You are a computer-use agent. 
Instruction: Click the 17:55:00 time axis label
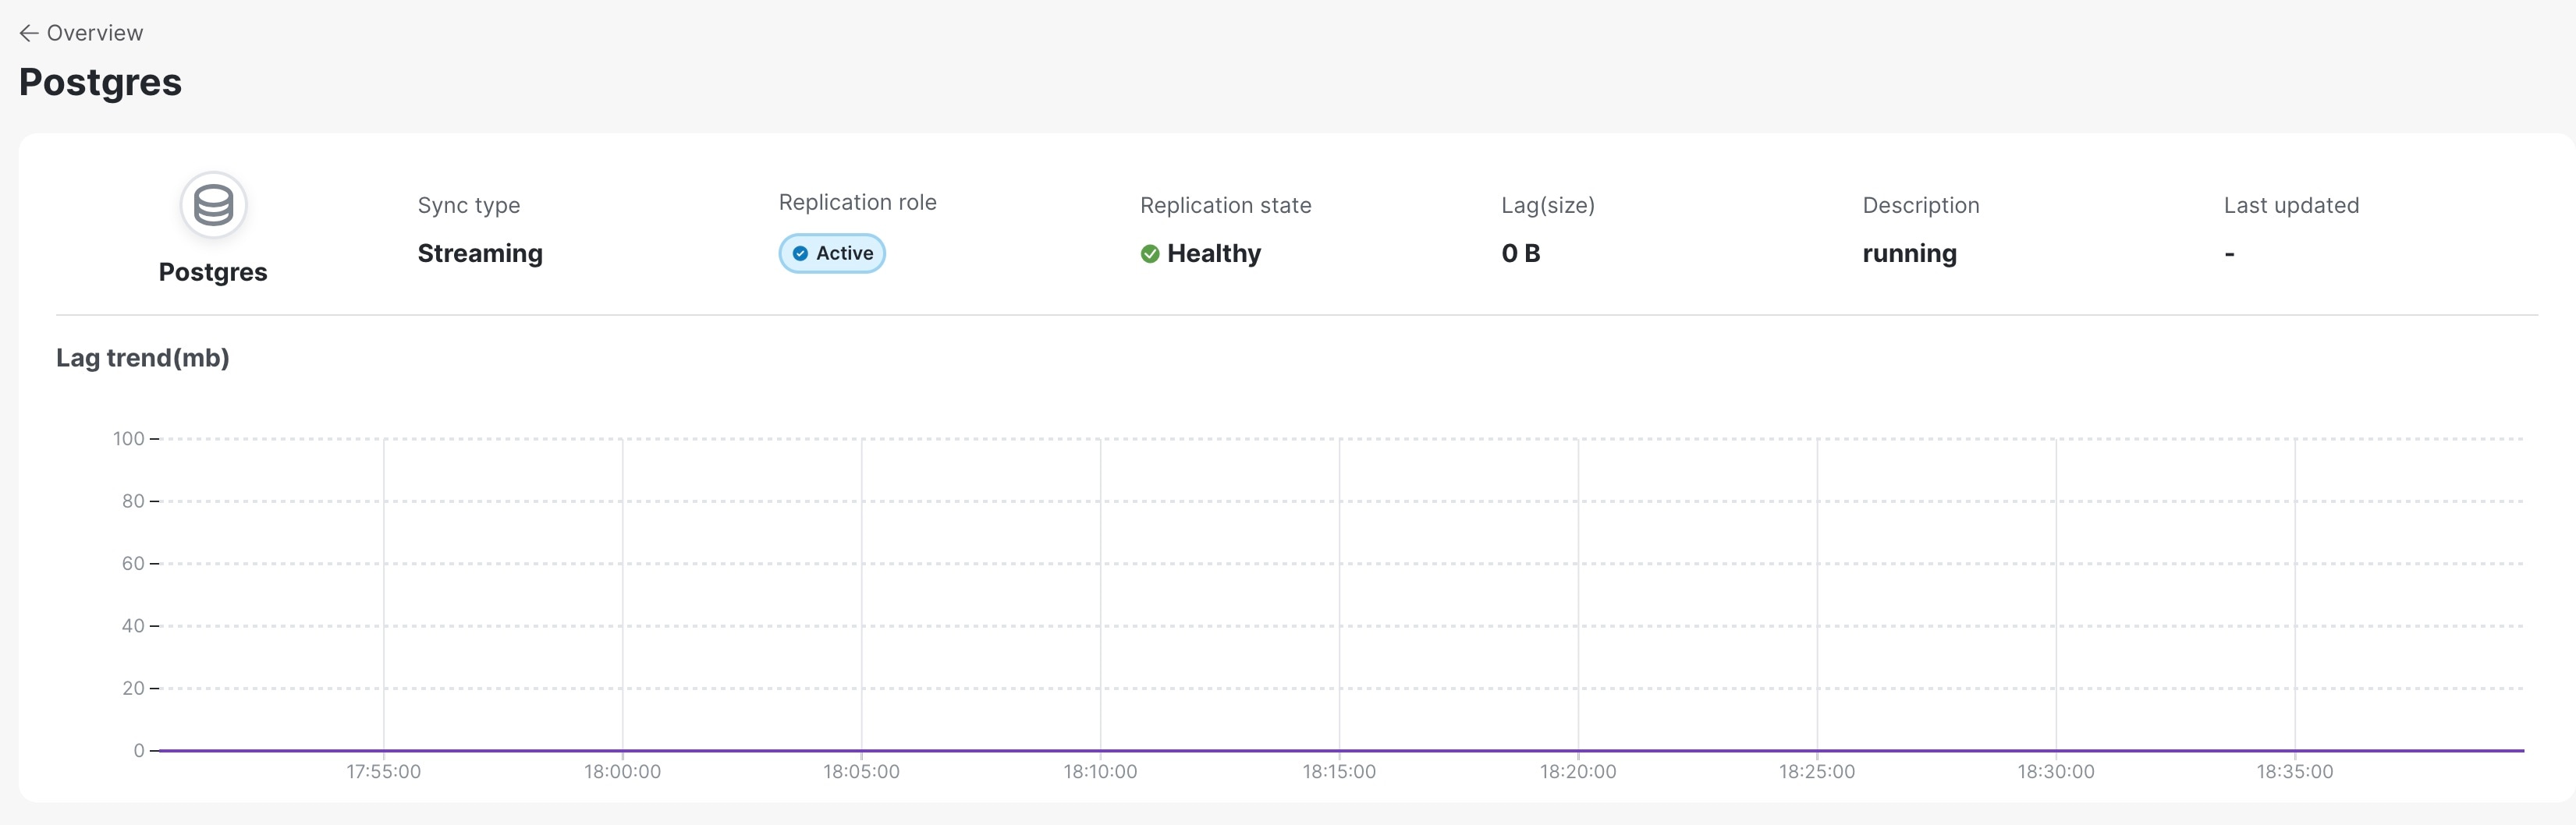pyautogui.click(x=384, y=771)
